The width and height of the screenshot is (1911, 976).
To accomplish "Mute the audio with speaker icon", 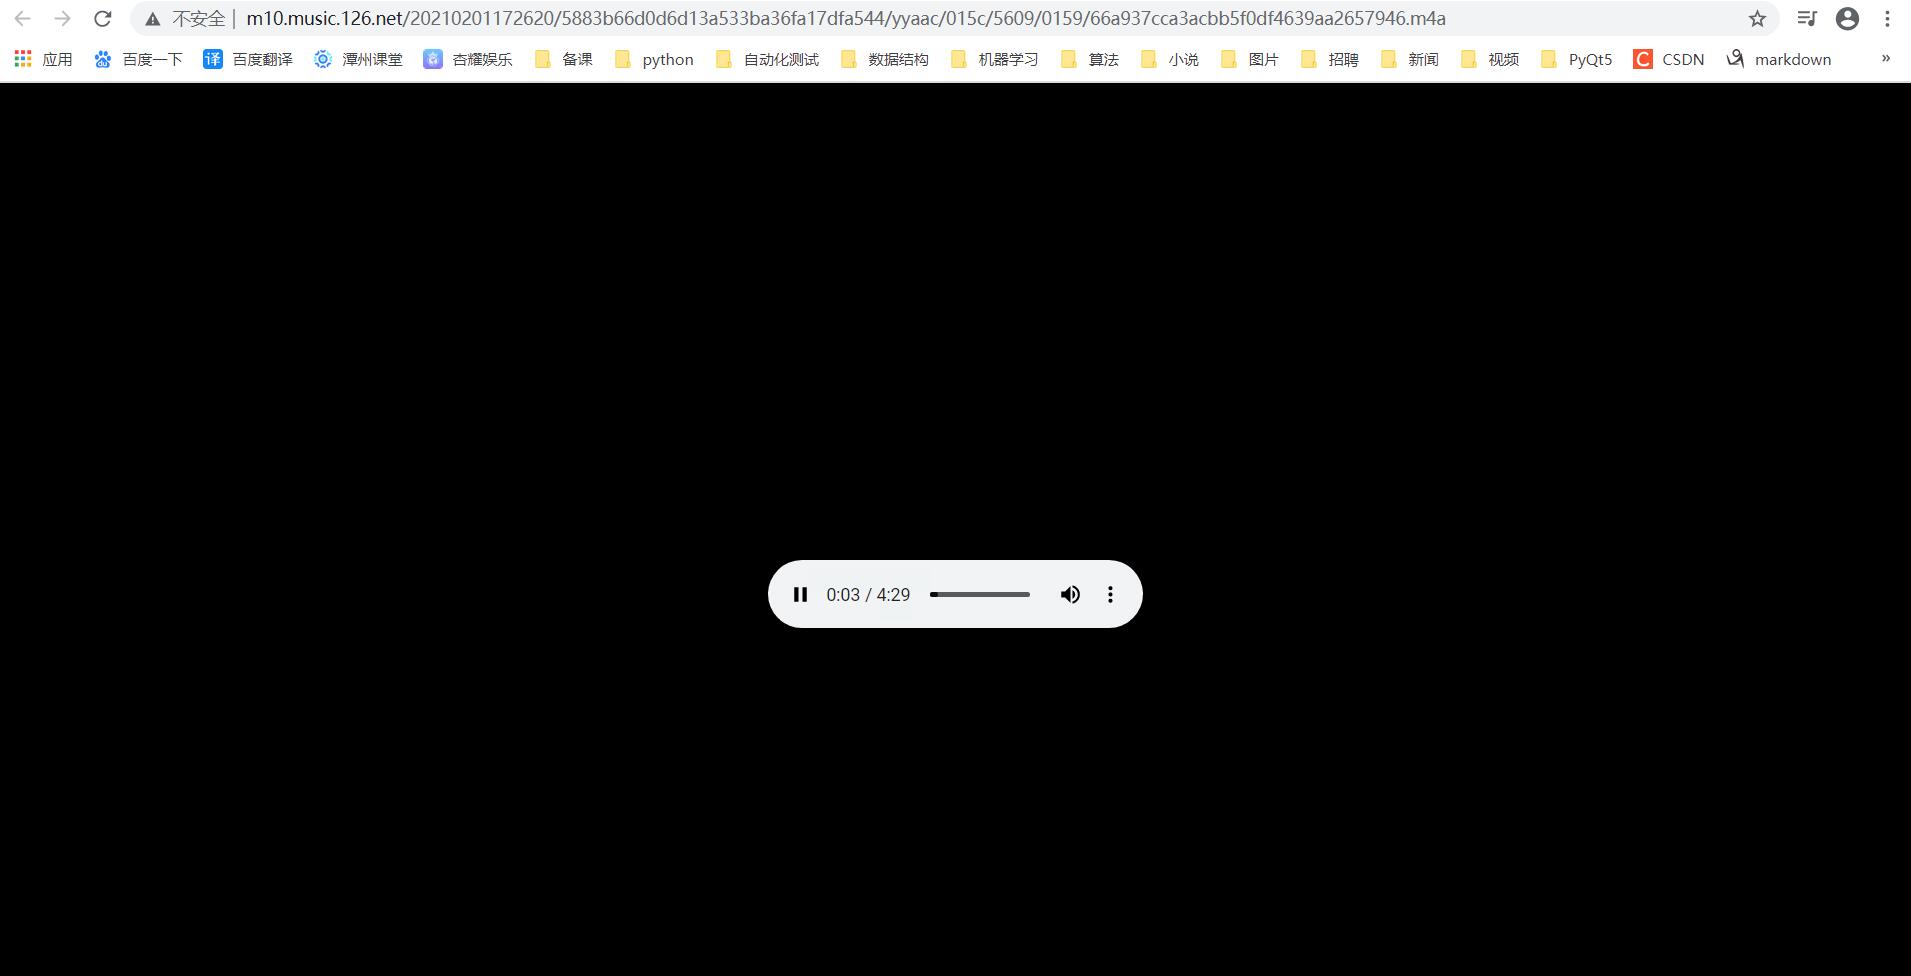I will (x=1070, y=594).
